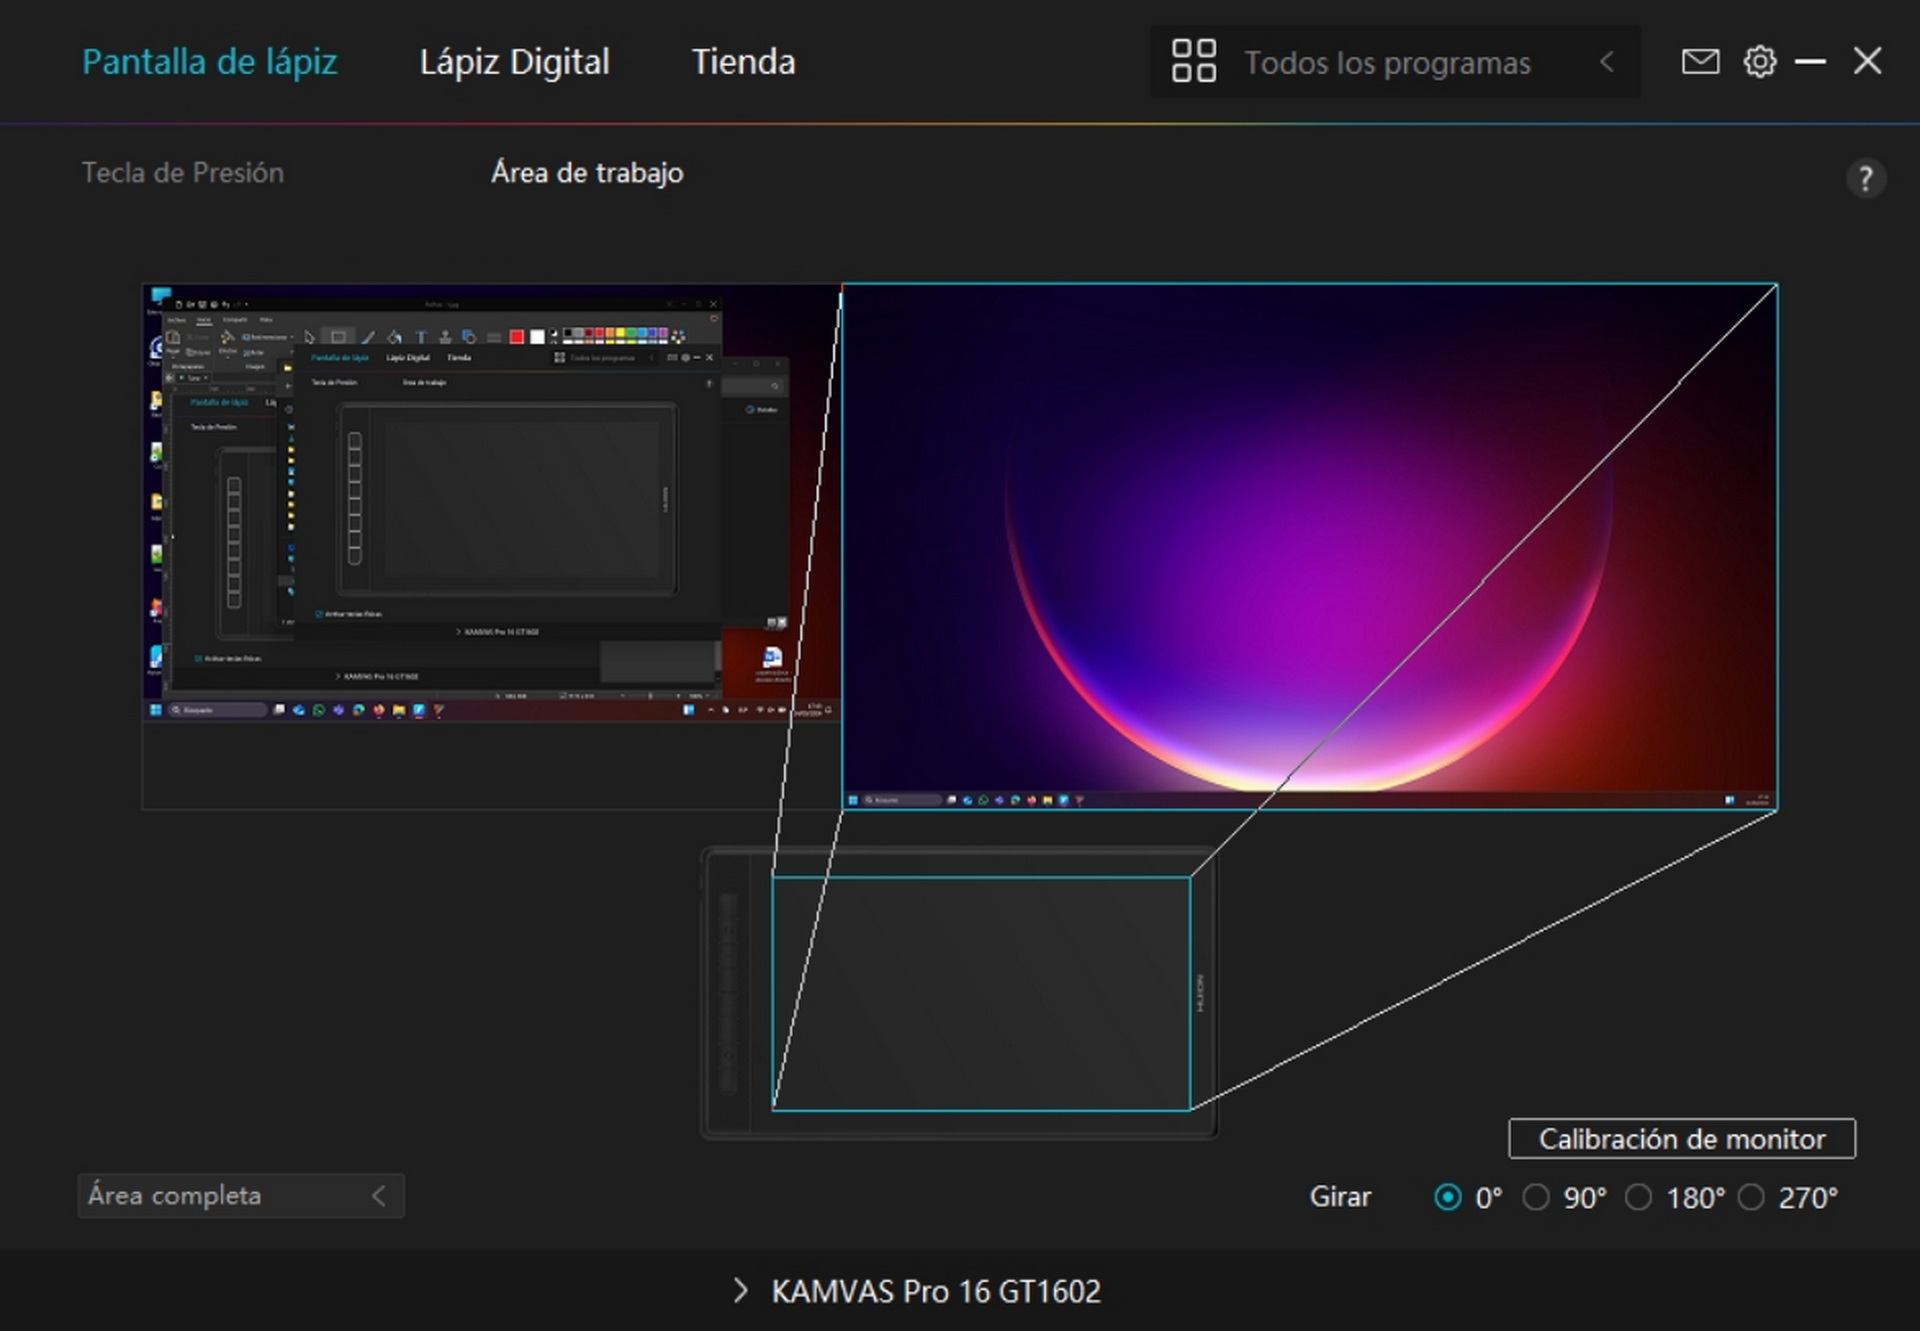The width and height of the screenshot is (1920, 1331).
Task: Click the Calibración de monitor button
Action: pos(1681,1139)
